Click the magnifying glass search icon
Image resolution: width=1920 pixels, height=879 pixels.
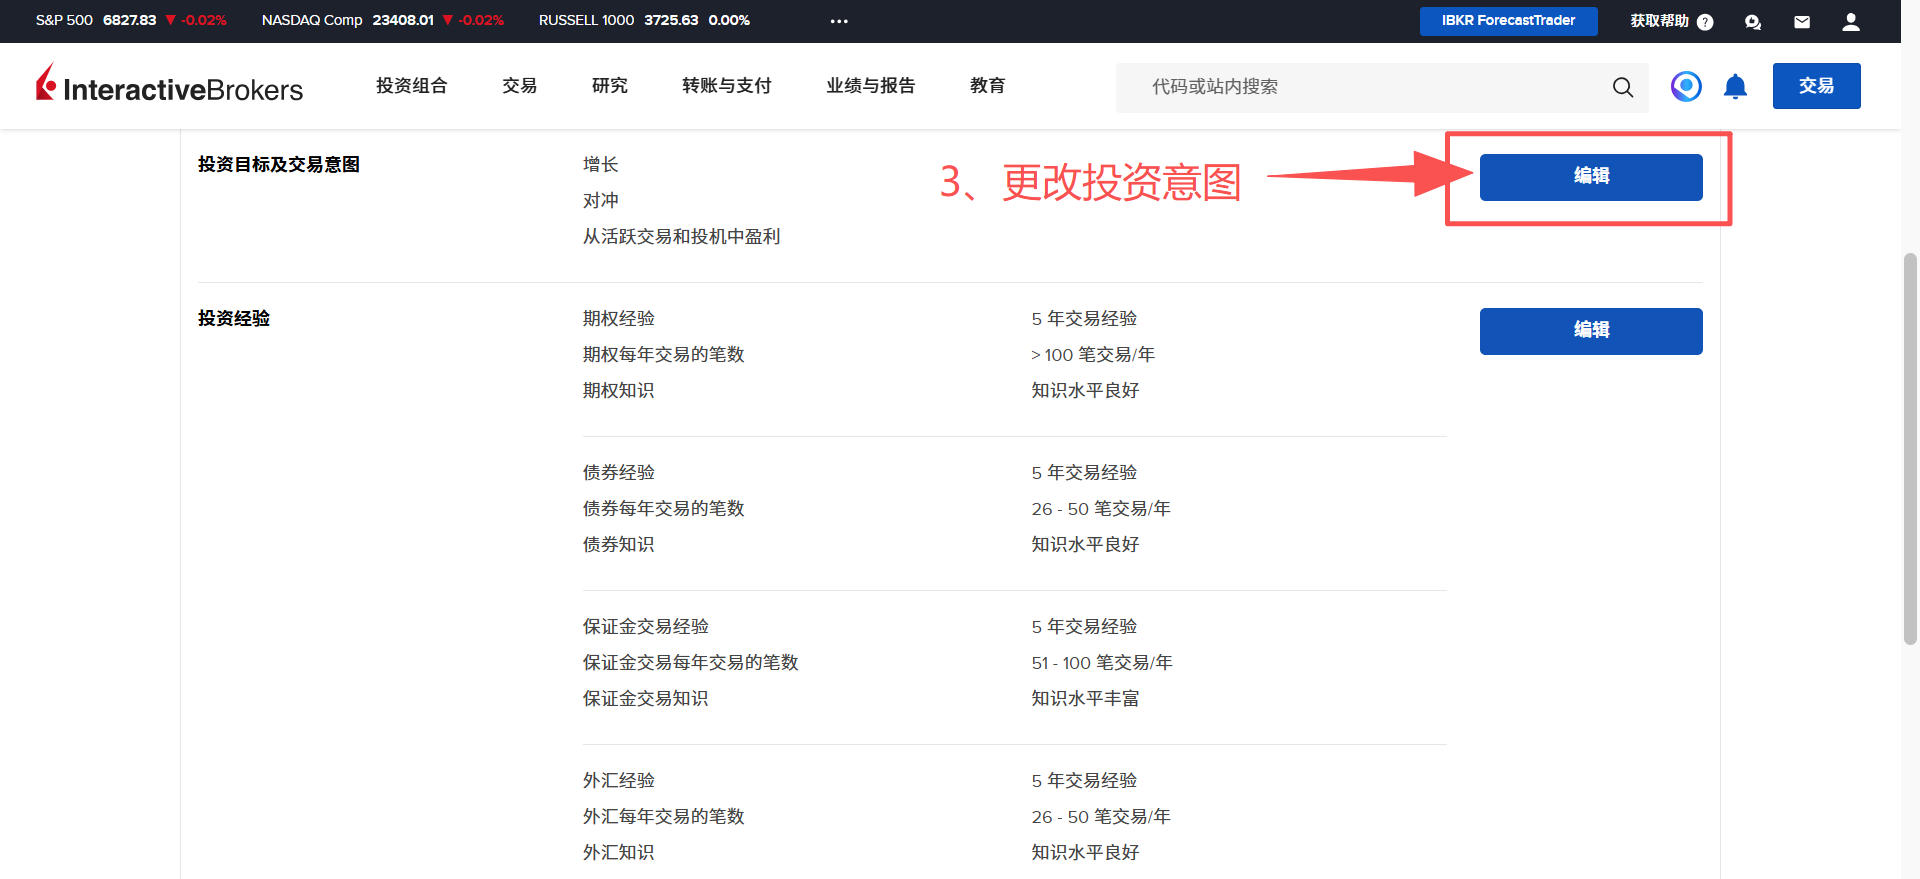(1622, 87)
